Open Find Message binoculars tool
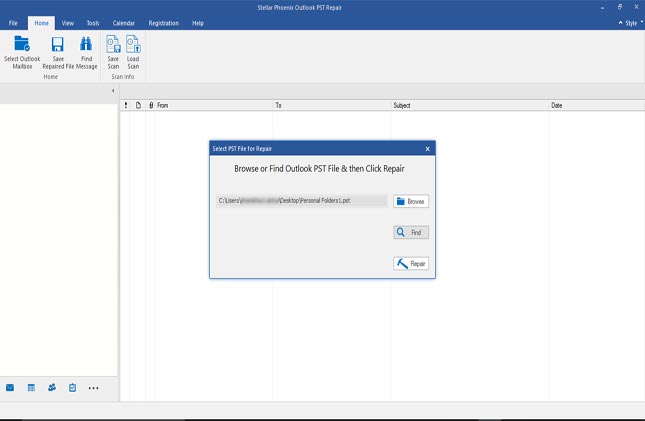Viewport: 645px width, 421px height. point(87,45)
